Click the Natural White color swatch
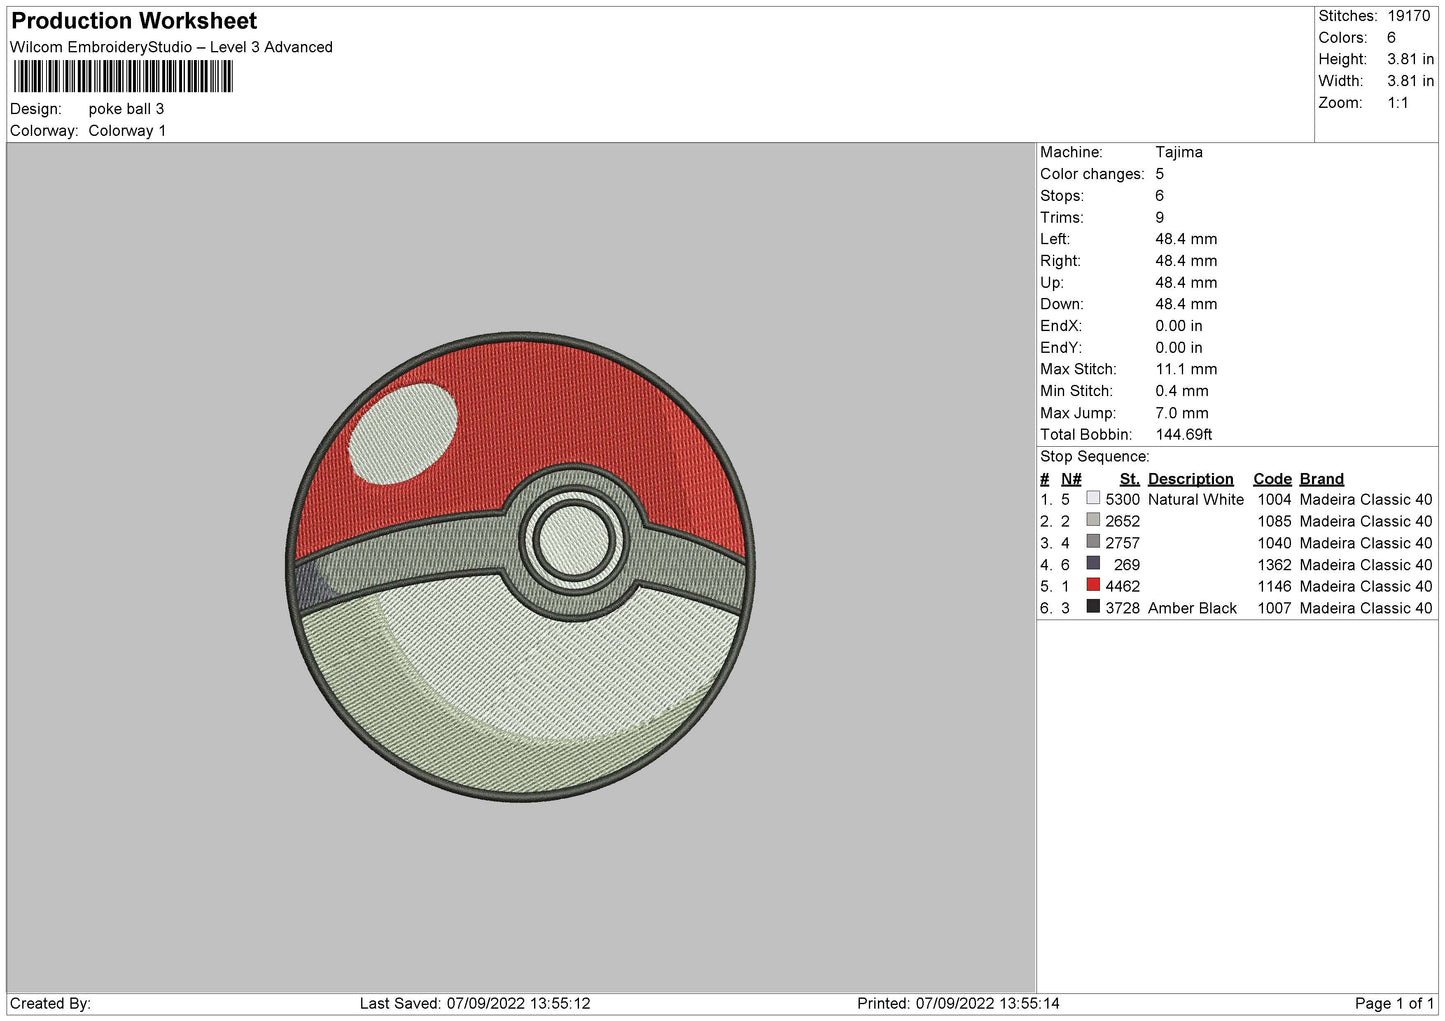 (x=1093, y=498)
